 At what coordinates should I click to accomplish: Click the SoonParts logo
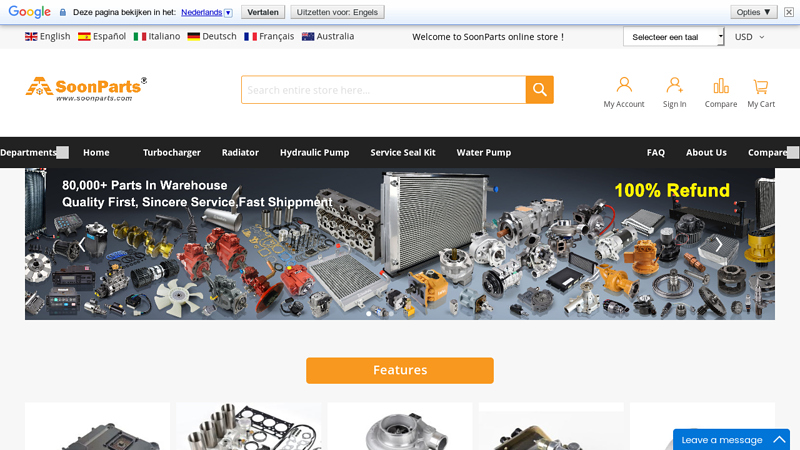coord(86,89)
